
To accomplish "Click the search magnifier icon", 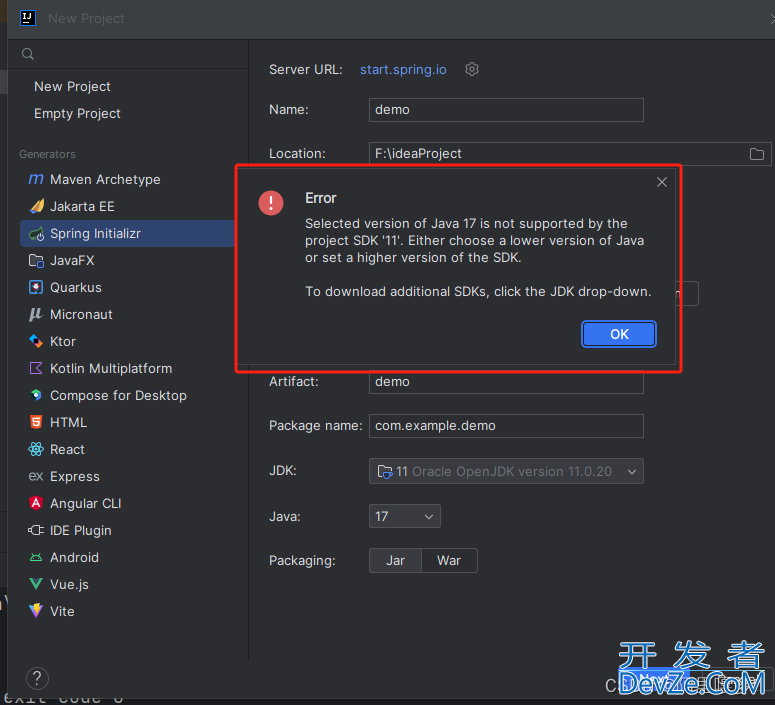I will [28, 54].
